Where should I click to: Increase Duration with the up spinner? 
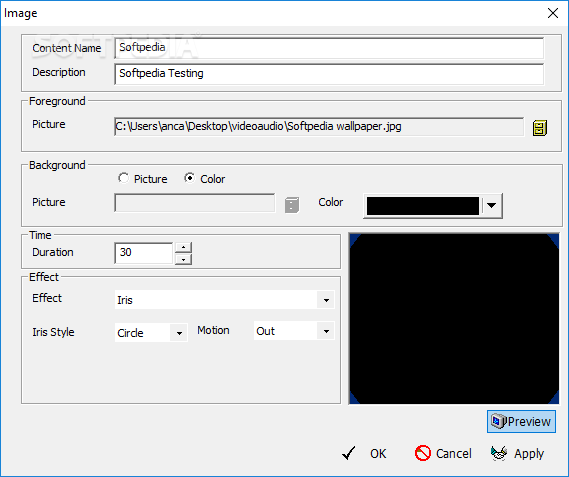(x=184, y=247)
